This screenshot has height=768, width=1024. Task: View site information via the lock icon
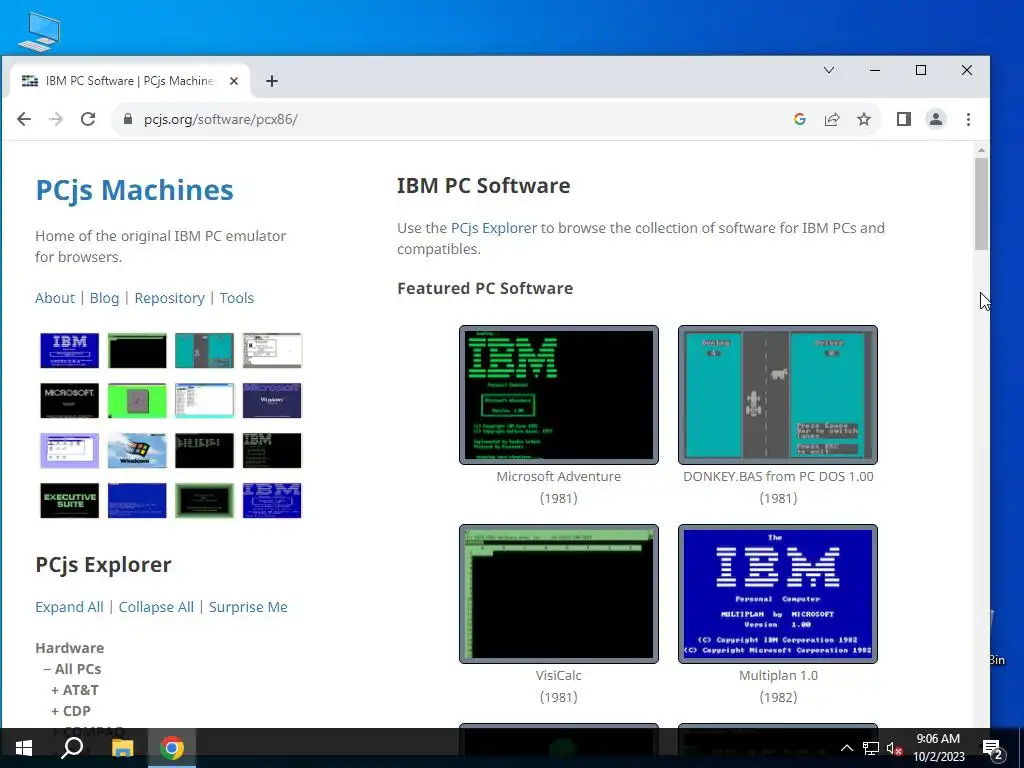(128, 120)
